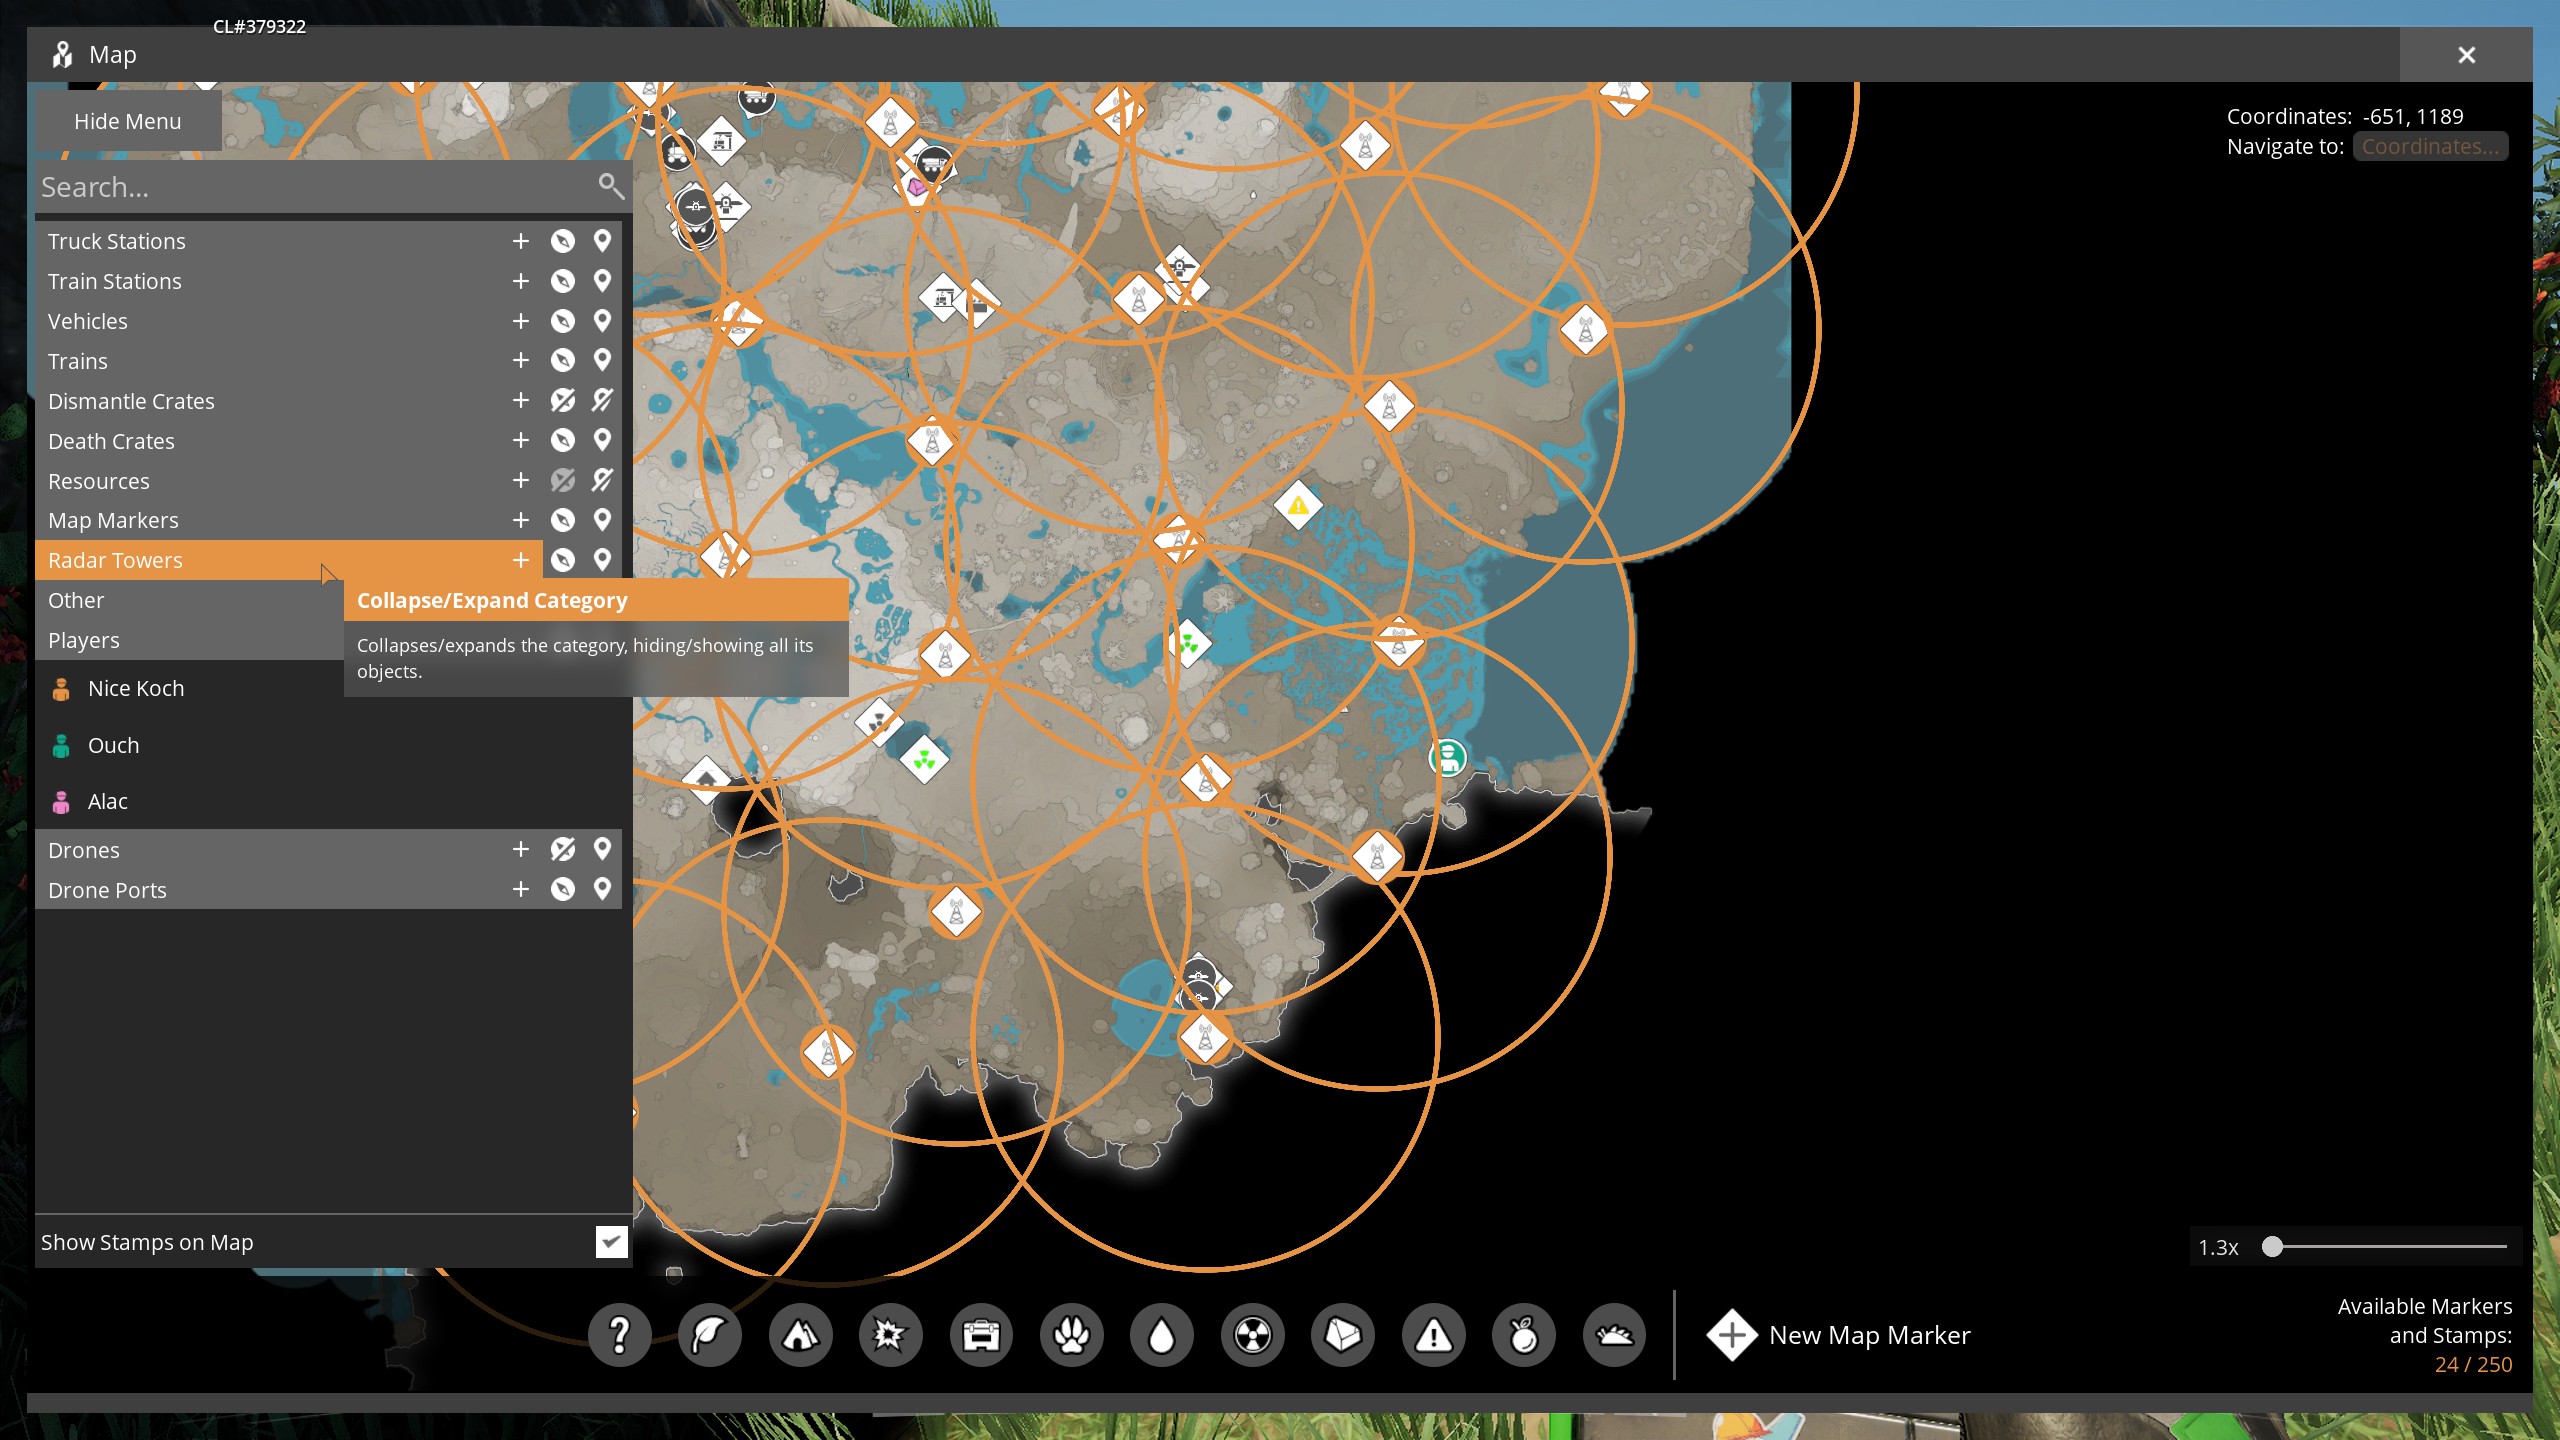Expand the Drone Ports category
The width and height of the screenshot is (2560, 1440).
[520, 889]
